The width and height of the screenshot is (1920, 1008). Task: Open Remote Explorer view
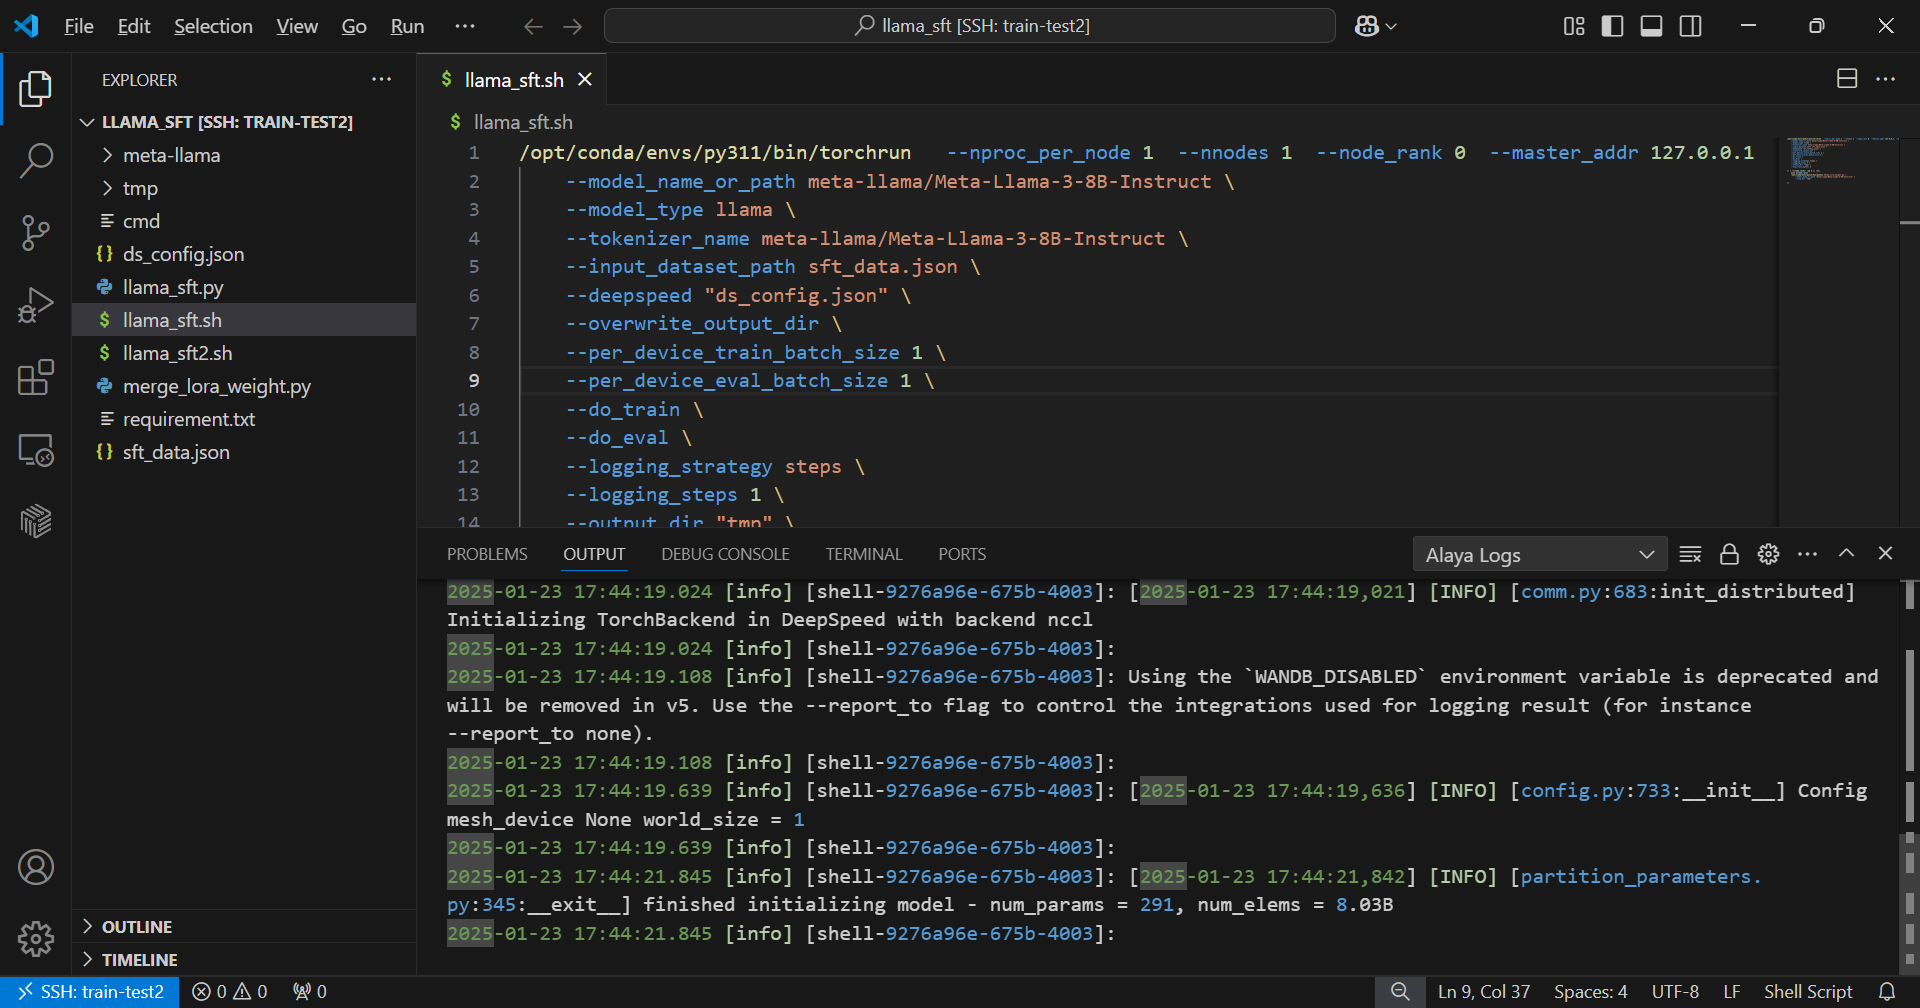click(36, 450)
